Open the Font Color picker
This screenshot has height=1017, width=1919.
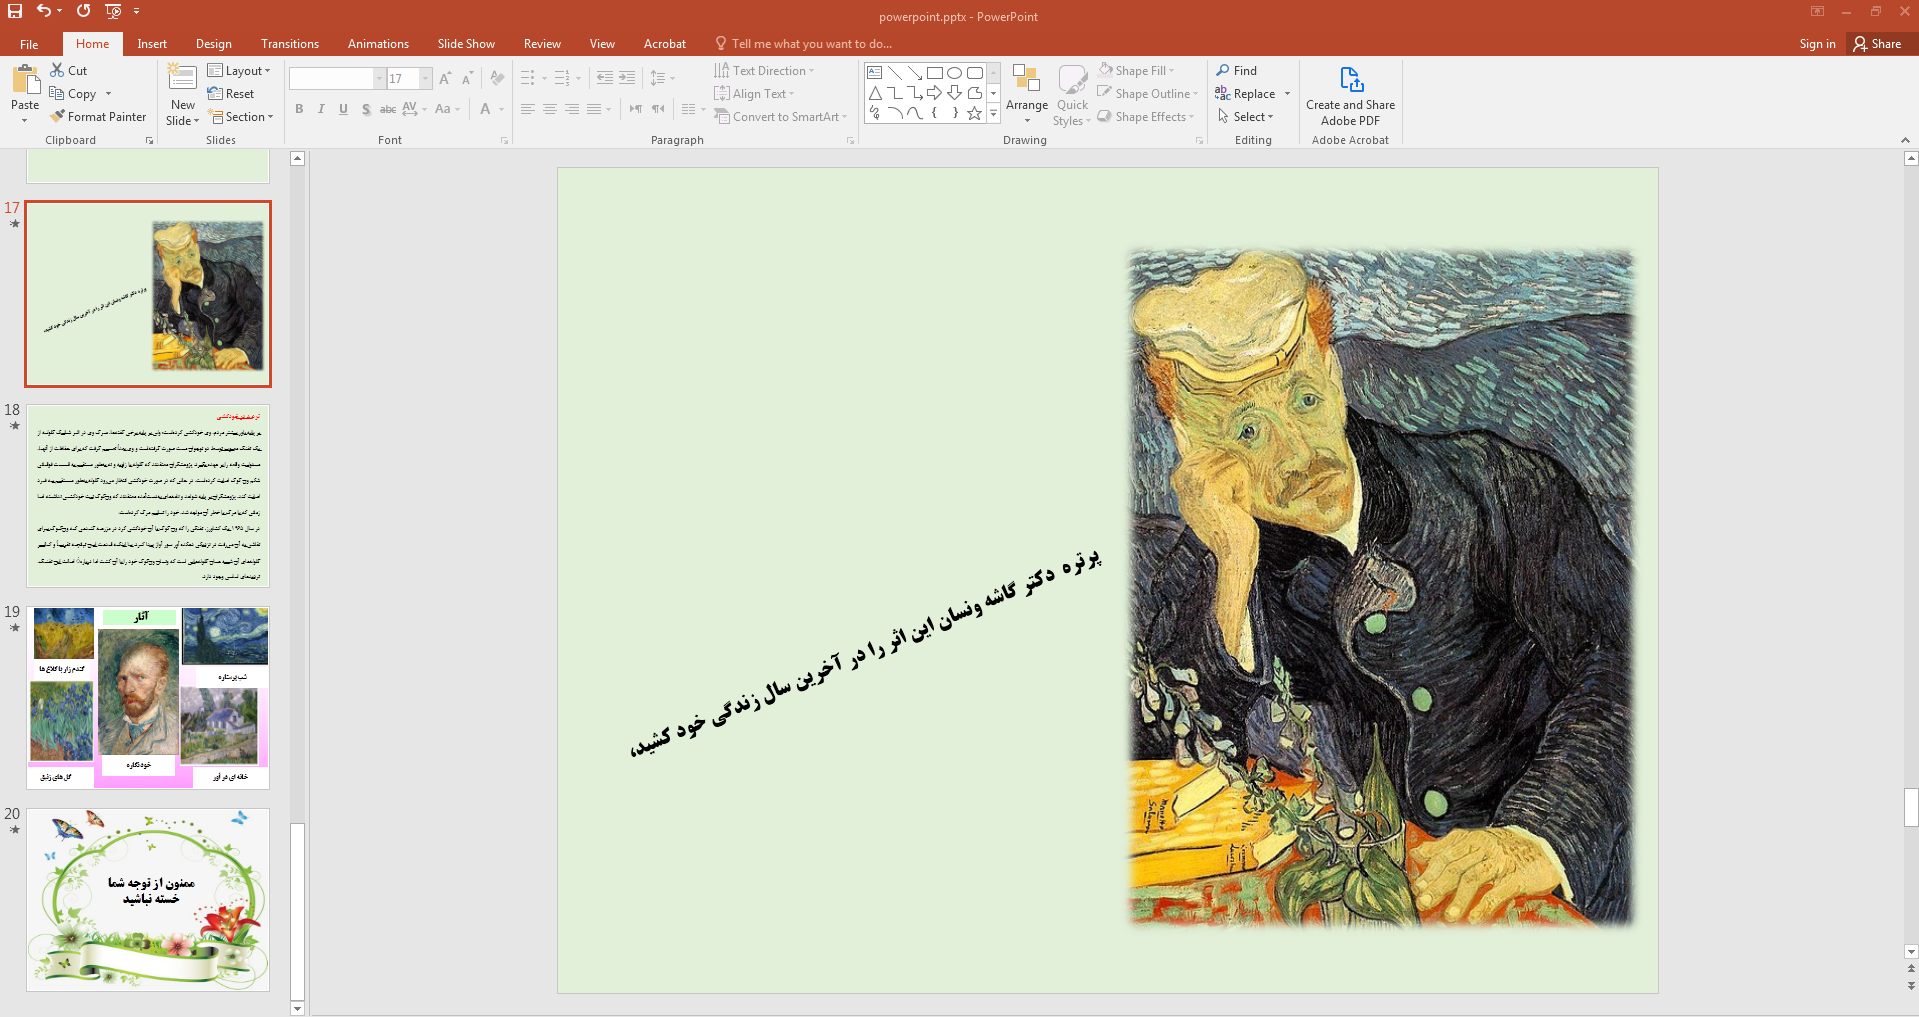491,109
